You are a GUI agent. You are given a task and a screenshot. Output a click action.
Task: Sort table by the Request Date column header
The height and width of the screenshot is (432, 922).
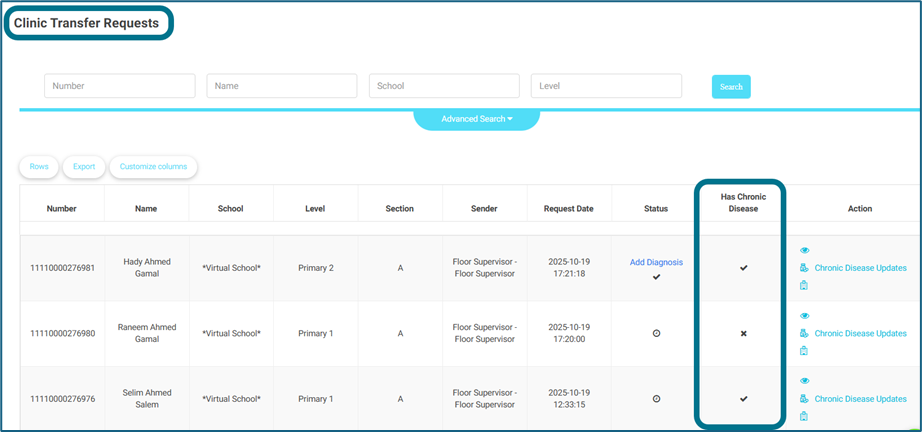pos(569,209)
